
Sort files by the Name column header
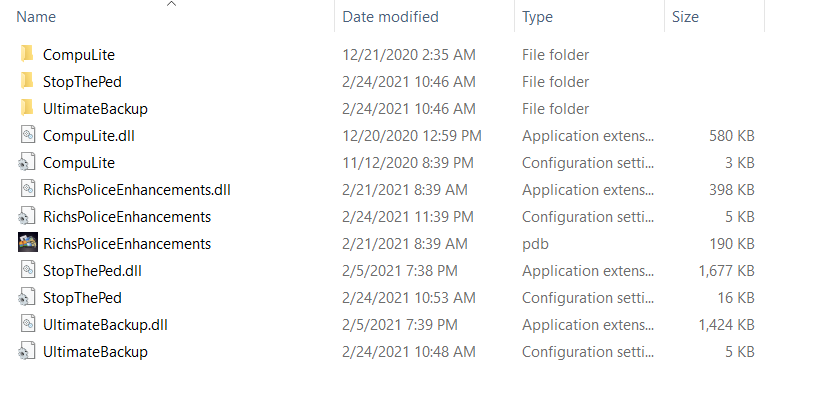click(37, 17)
